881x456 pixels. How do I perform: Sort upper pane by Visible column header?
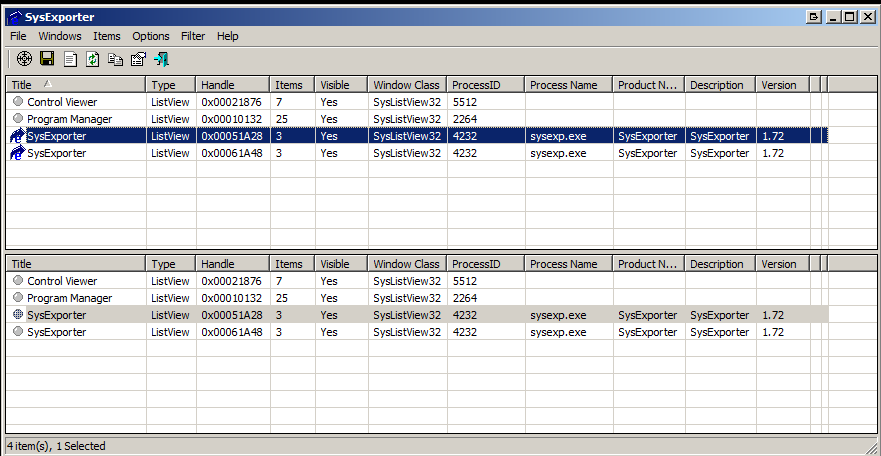pyautogui.click(x=341, y=85)
